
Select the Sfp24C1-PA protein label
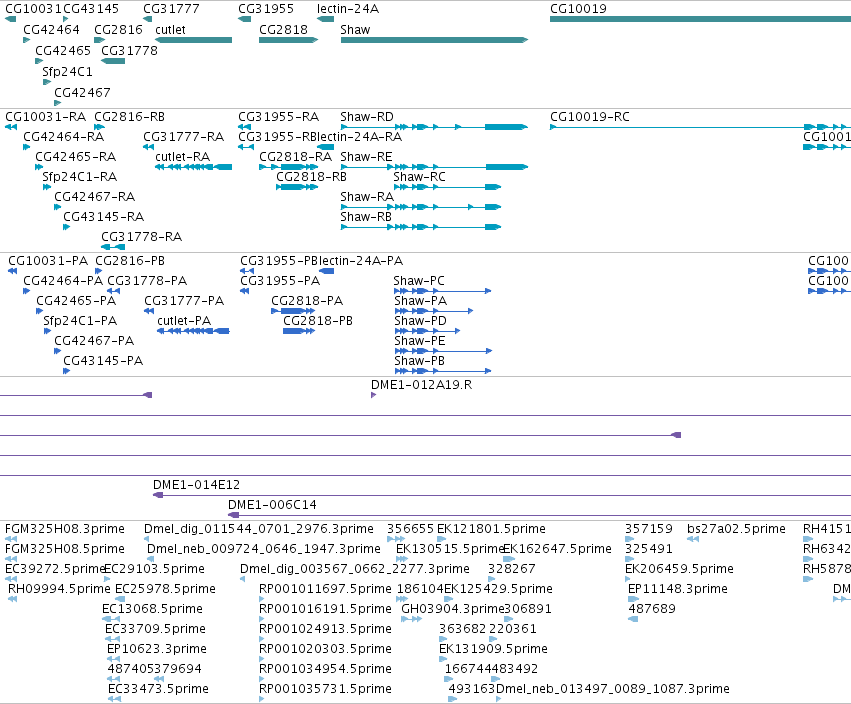80,321
